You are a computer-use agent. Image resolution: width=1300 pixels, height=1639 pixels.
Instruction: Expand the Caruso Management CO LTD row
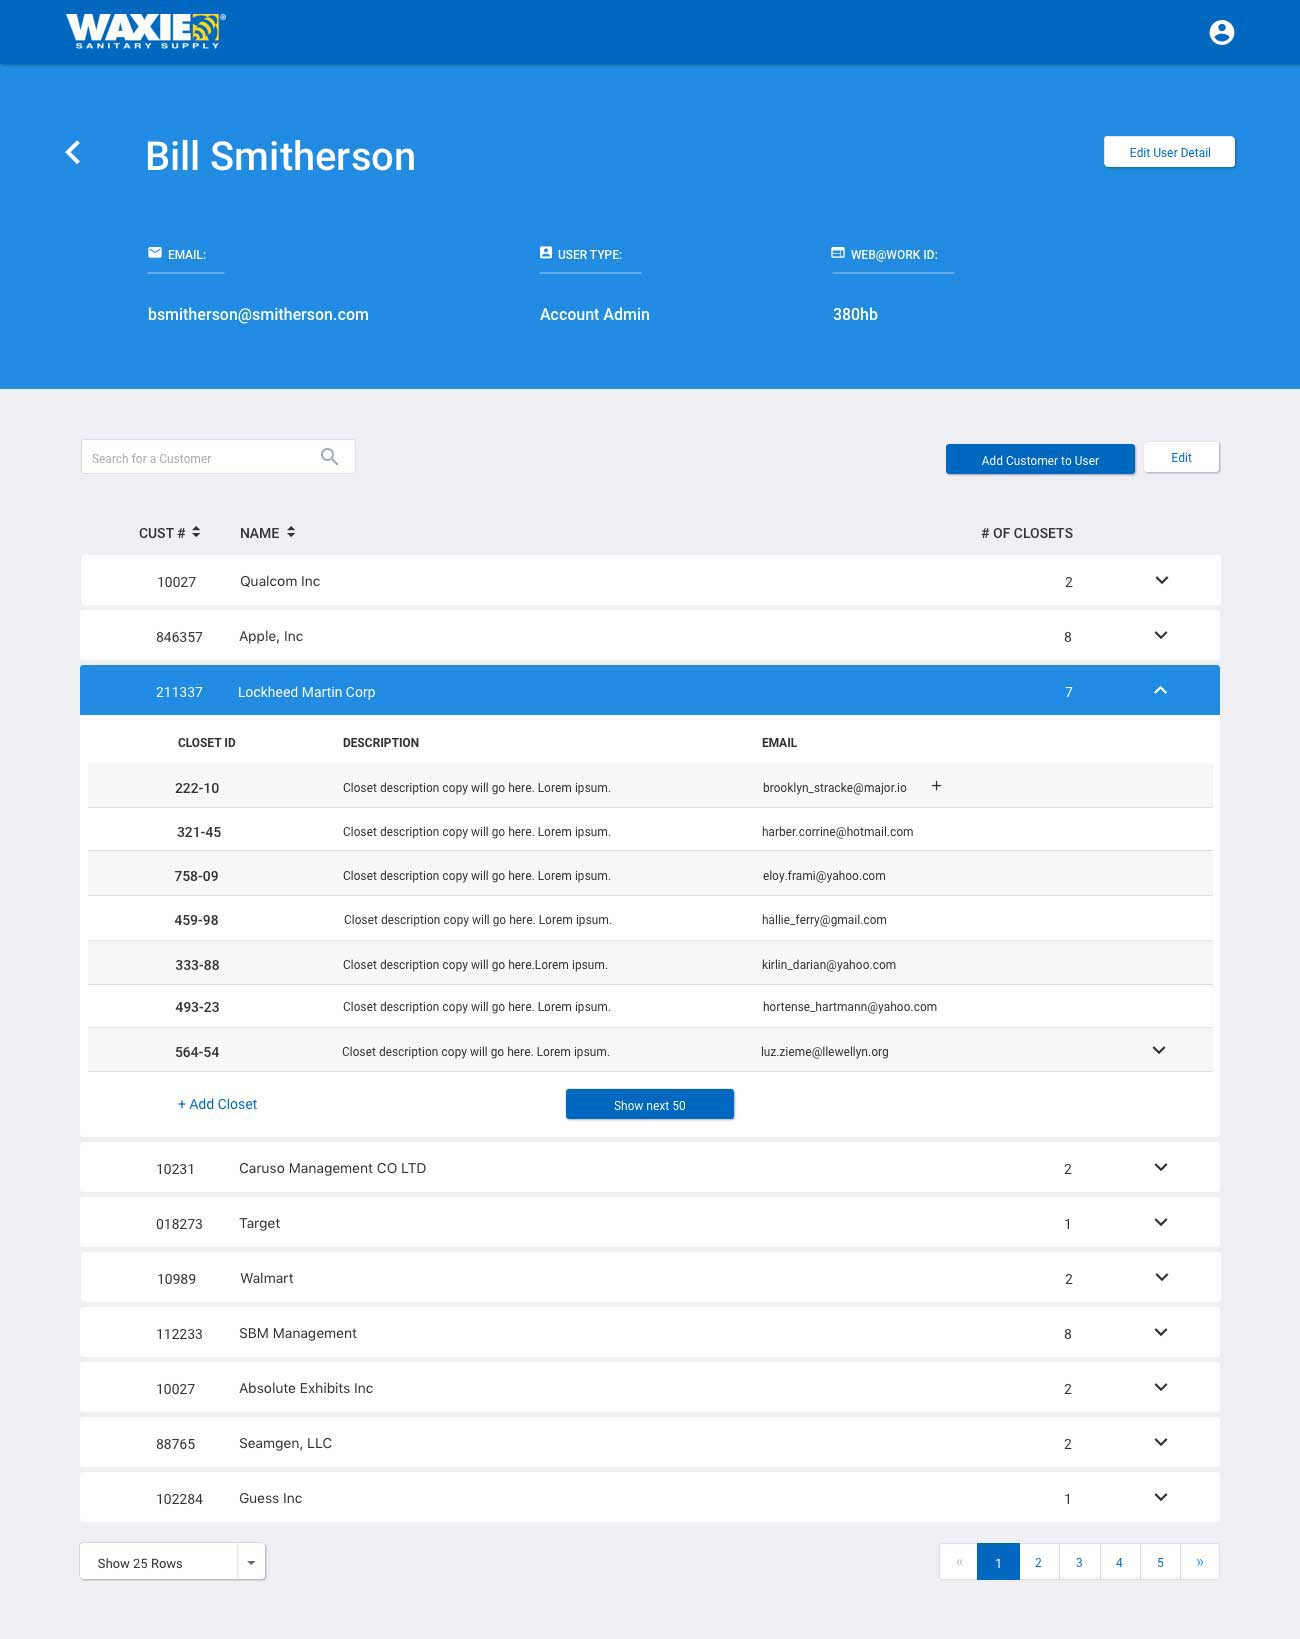1161,1167
